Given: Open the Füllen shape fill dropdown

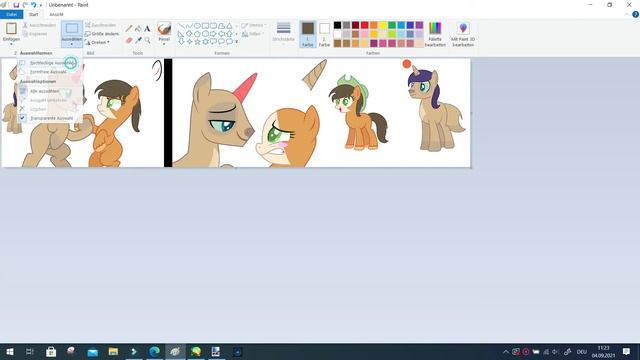Looking at the screenshot, I should coord(253,34).
